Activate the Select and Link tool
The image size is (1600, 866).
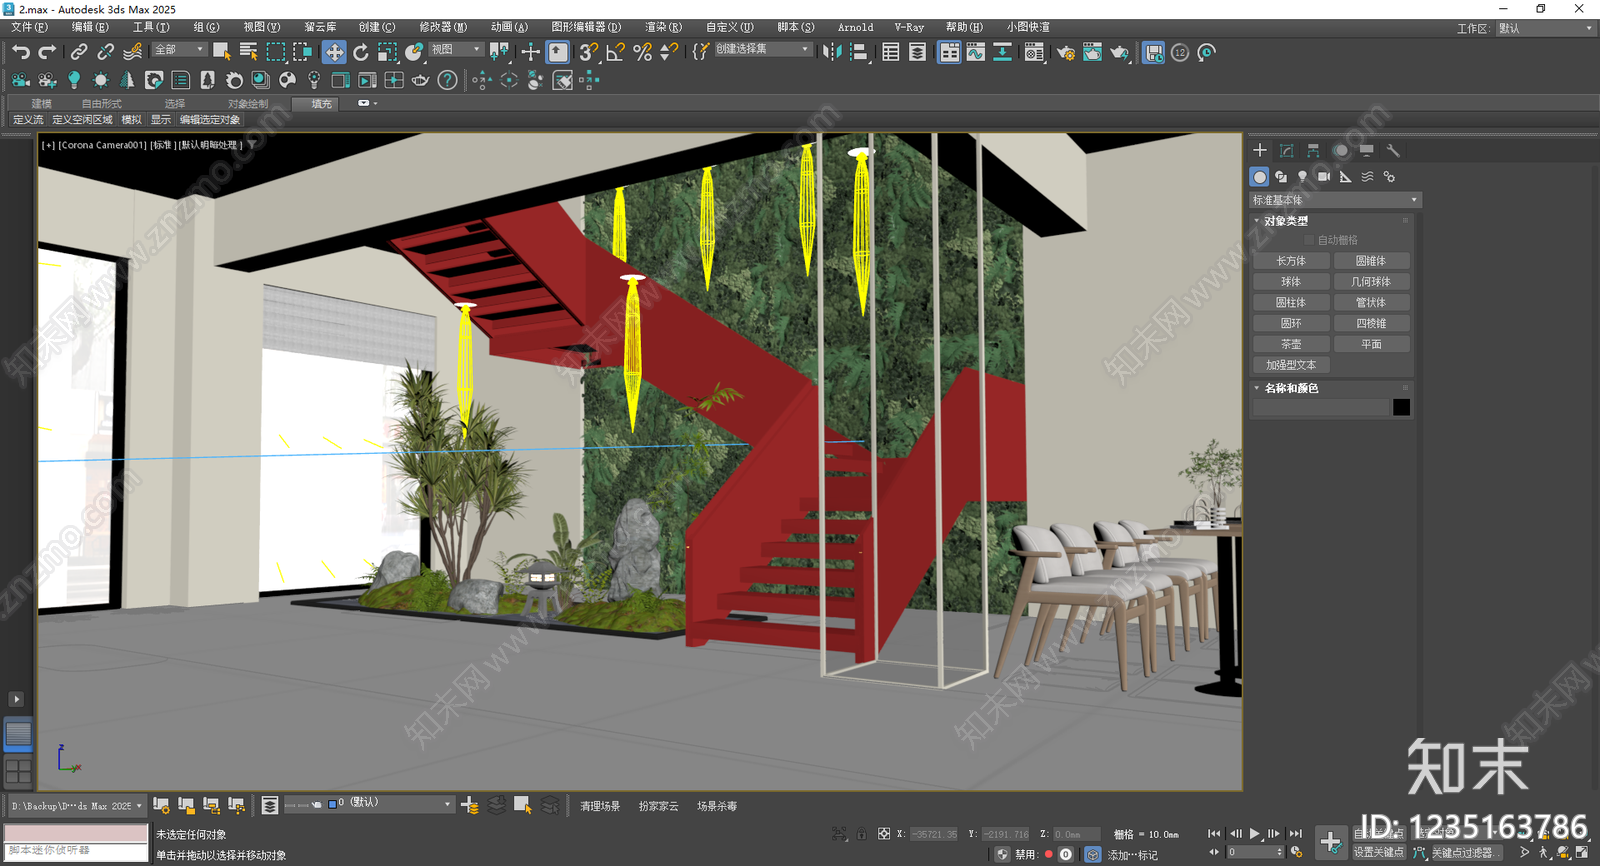(x=79, y=52)
